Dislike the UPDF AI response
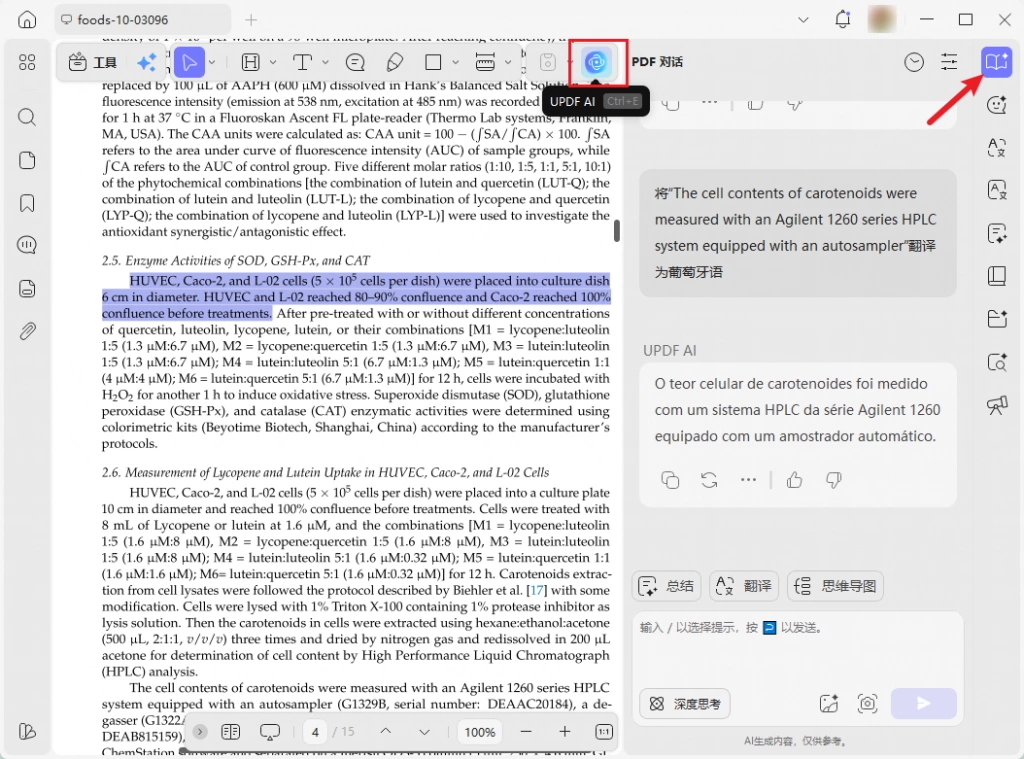This screenshot has width=1024, height=759. (x=833, y=480)
